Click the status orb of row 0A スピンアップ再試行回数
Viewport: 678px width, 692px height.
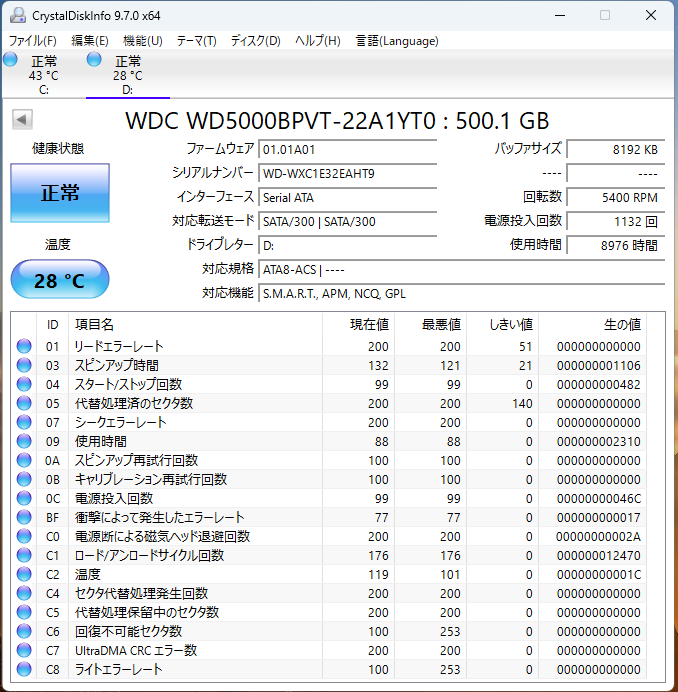(x=24, y=460)
